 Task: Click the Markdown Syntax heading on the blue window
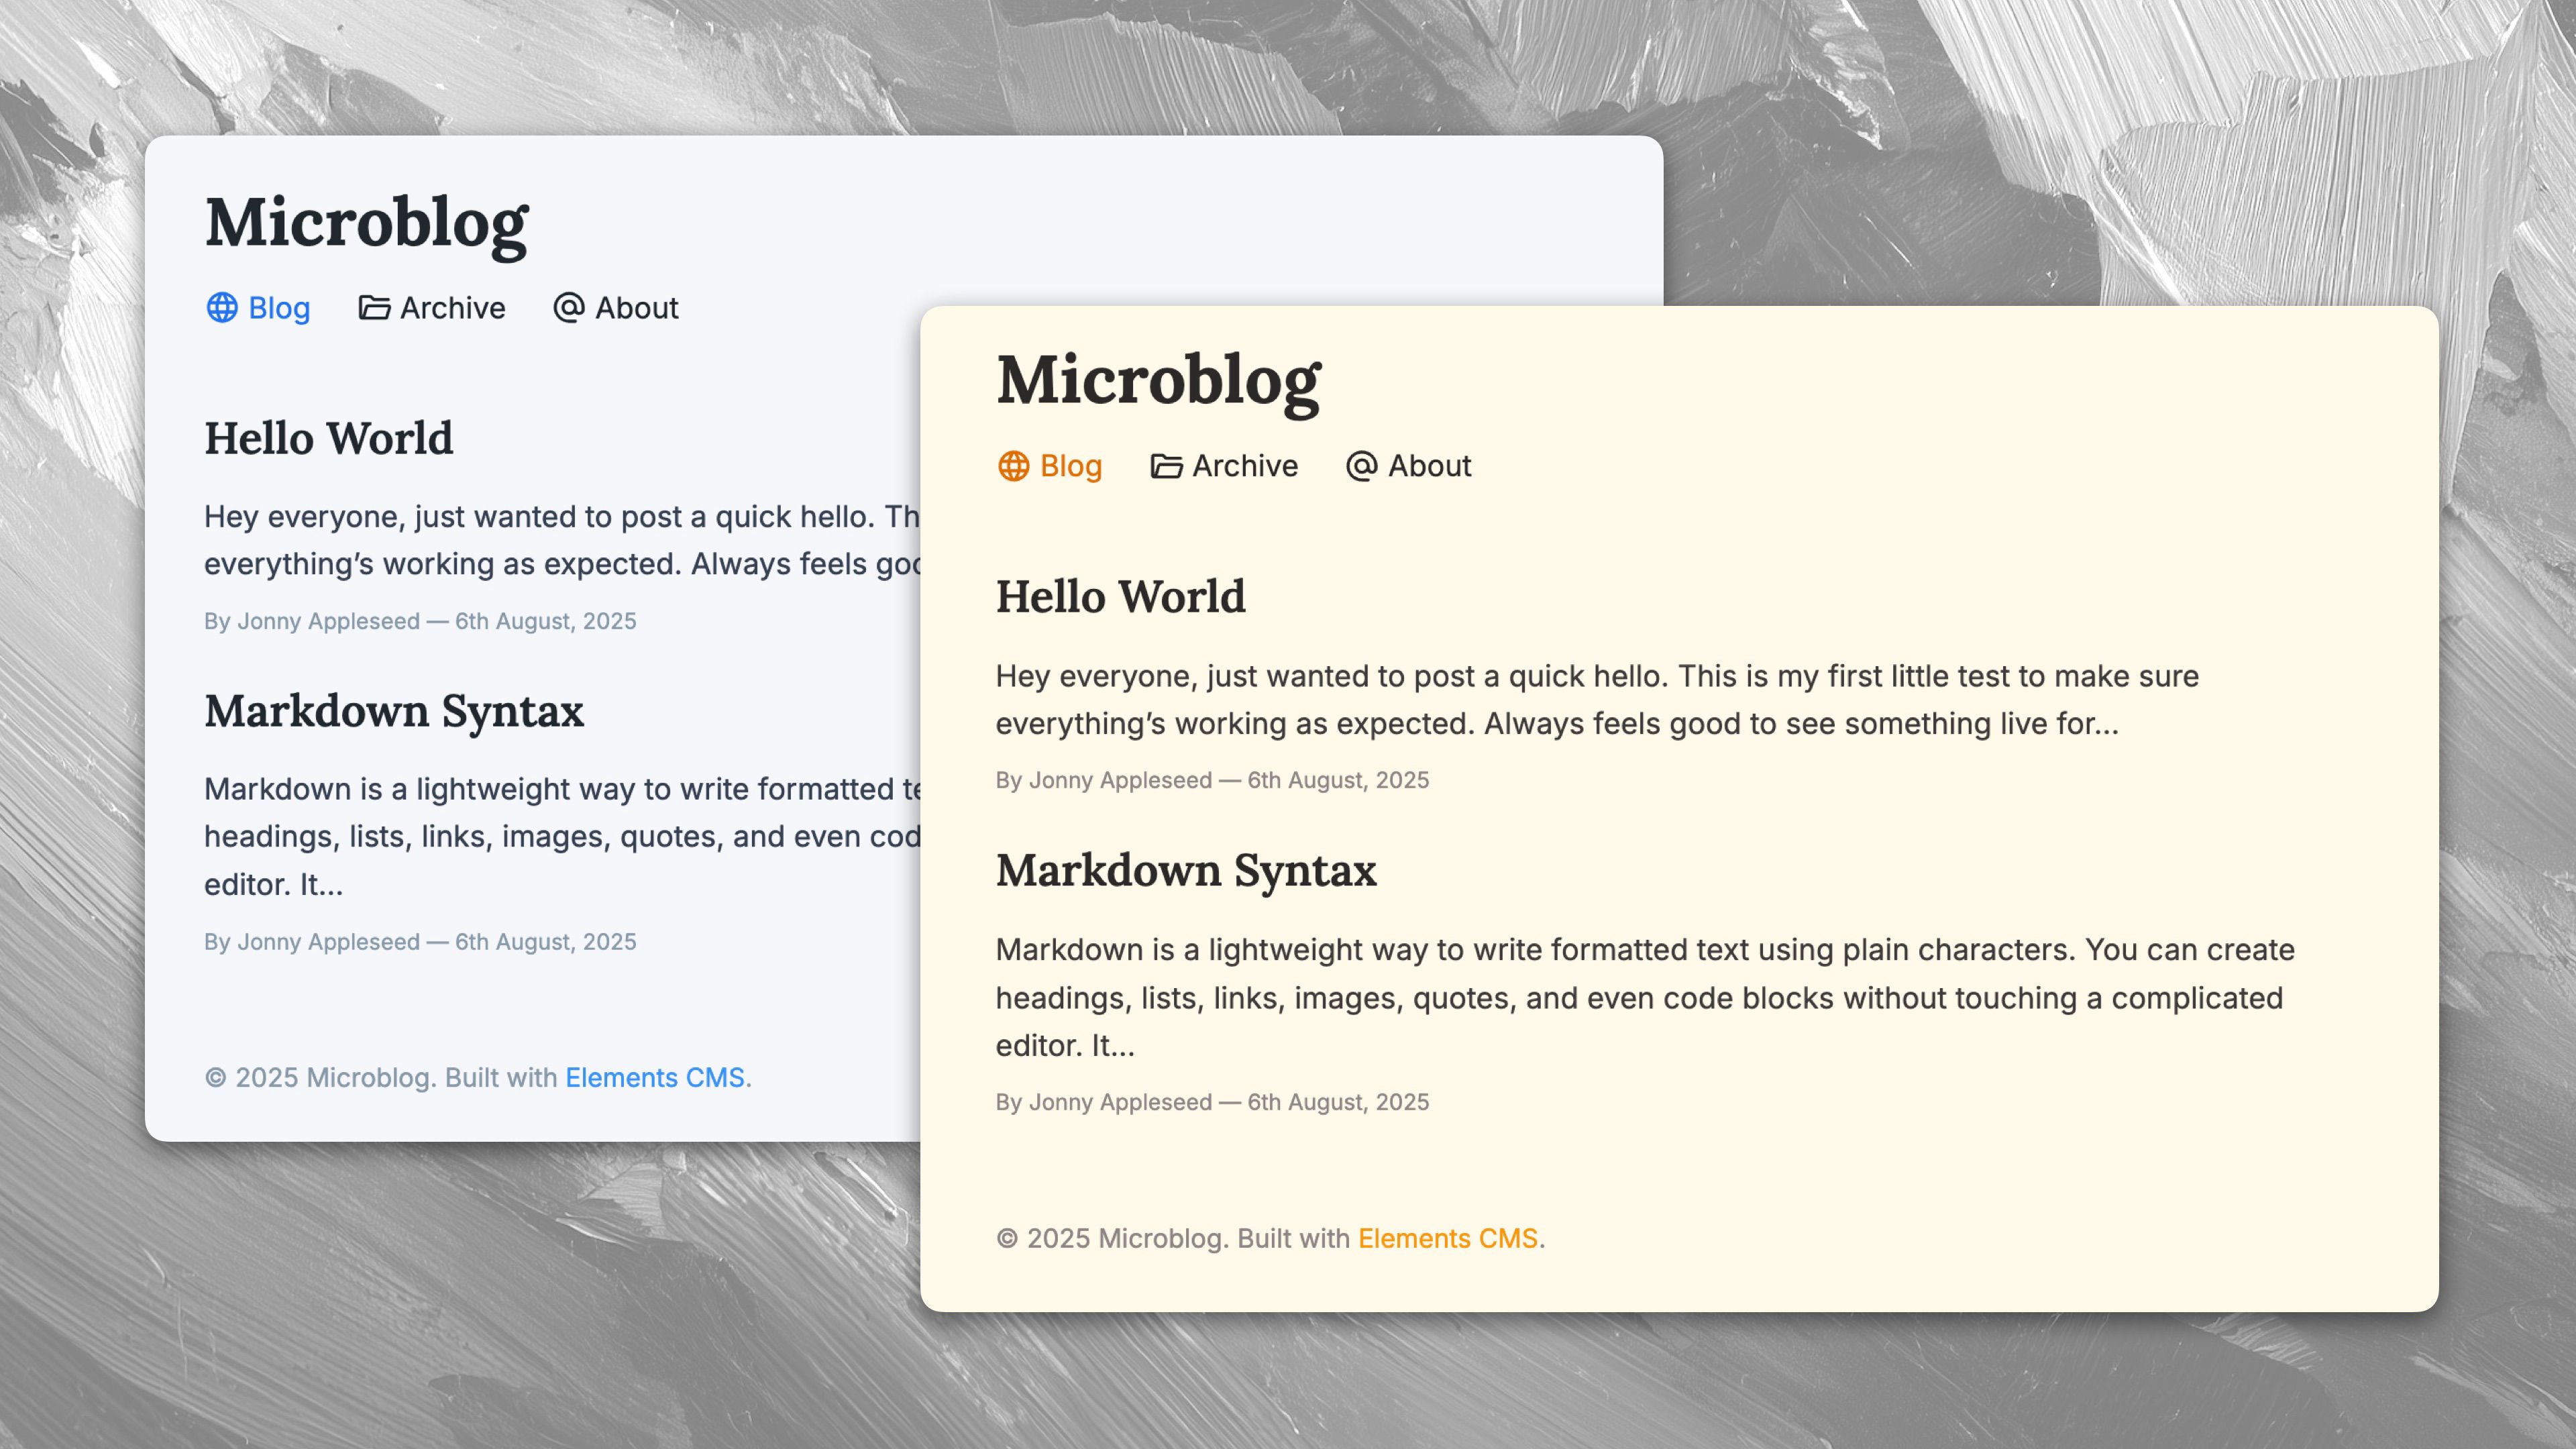pos(394,711)
